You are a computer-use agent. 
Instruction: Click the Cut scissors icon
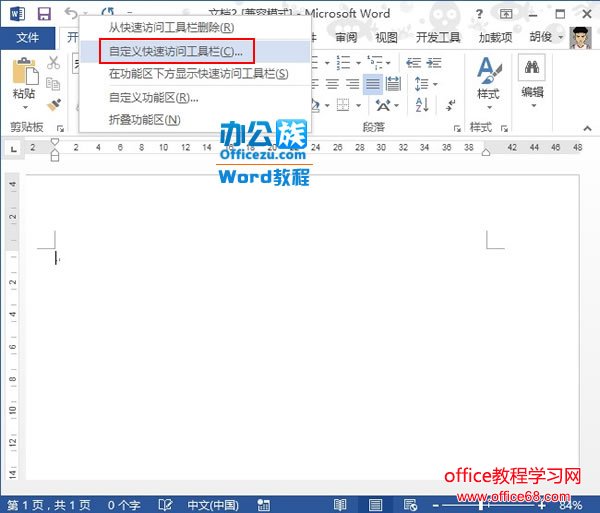pyautogui.click(x=53, y=63)
